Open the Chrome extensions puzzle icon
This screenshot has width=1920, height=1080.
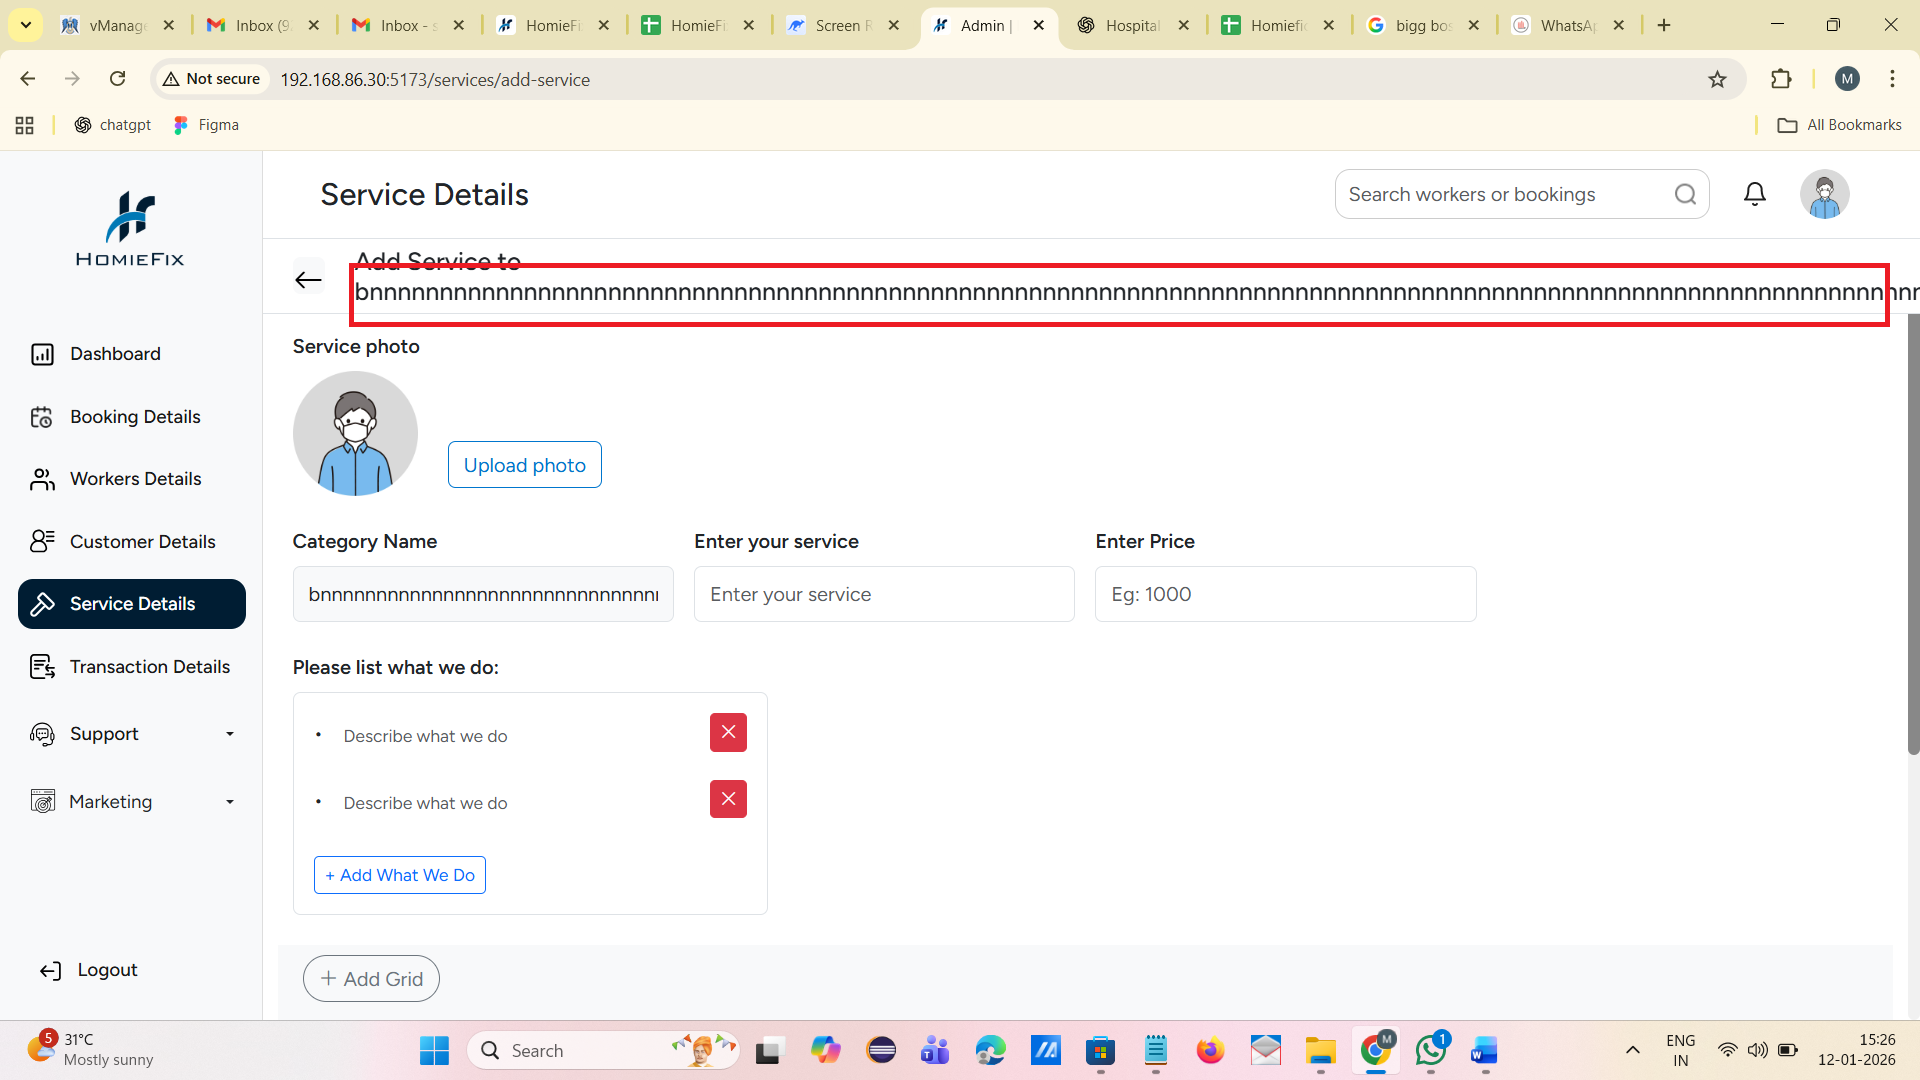[1781, 79]
